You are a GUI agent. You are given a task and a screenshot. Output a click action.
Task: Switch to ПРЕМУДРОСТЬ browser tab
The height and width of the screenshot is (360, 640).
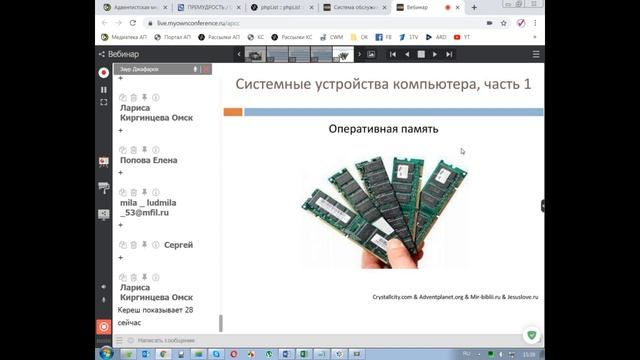209,7
